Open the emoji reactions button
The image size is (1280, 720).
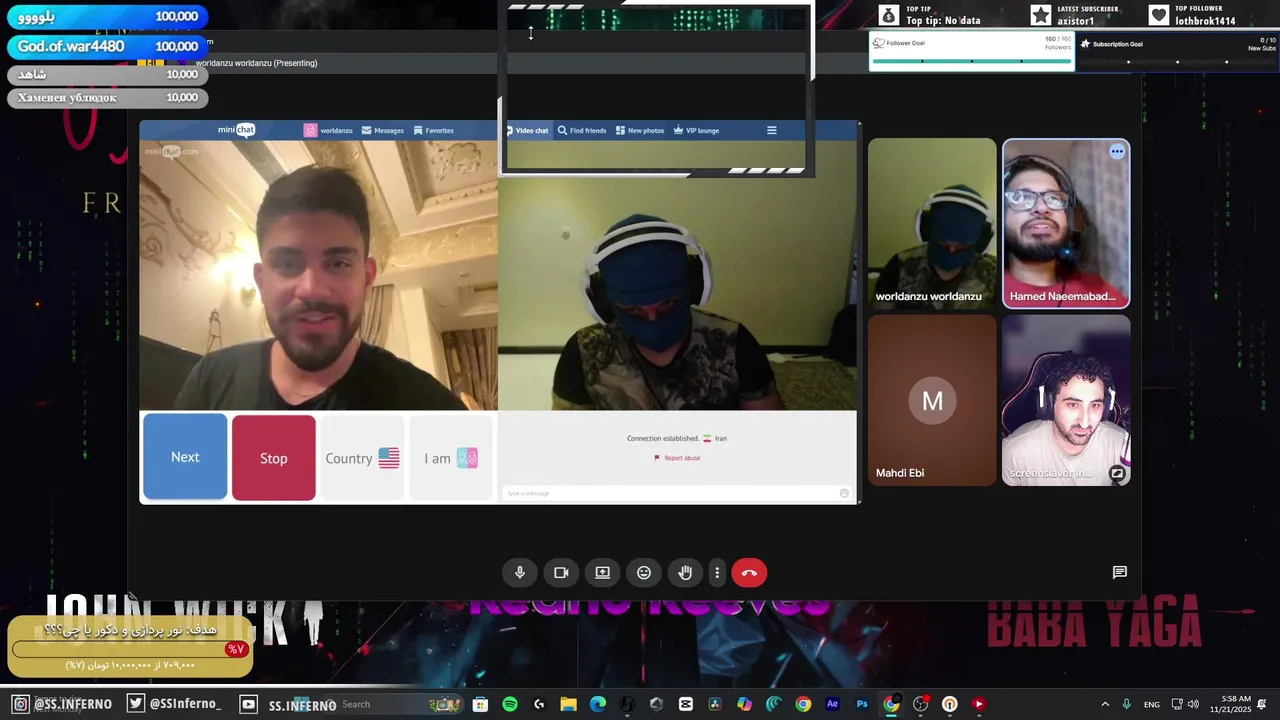(644, 573)
